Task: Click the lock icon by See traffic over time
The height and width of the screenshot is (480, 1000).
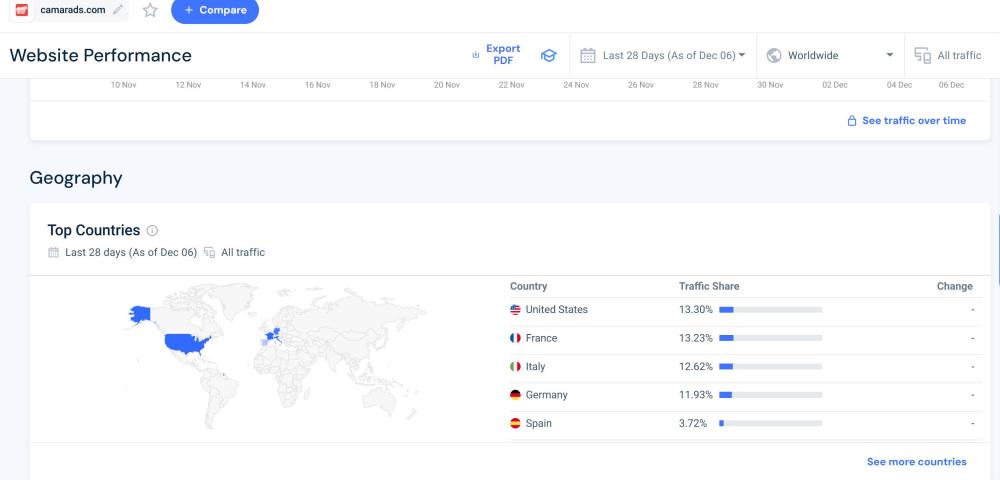Action: pyautogui.click(x=852, y=121)
